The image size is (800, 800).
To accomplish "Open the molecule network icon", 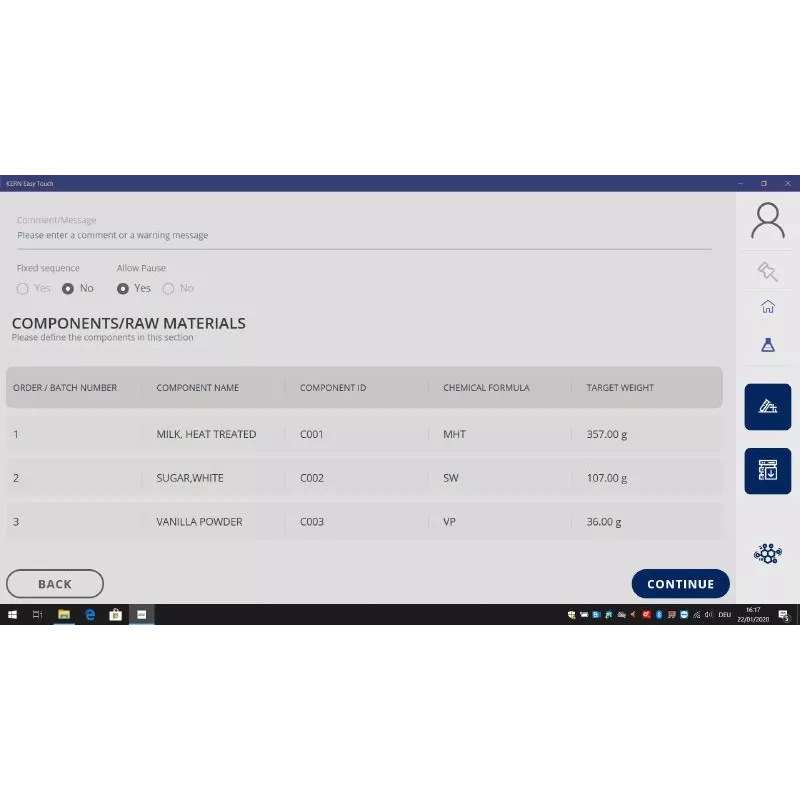I will pyautogui.click(x=767, y=553).
